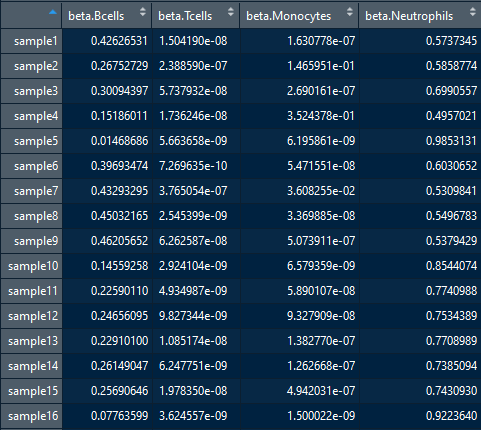Select the beta.Monocytes column header
Viewport: 481px width, 430px height.
299,16
